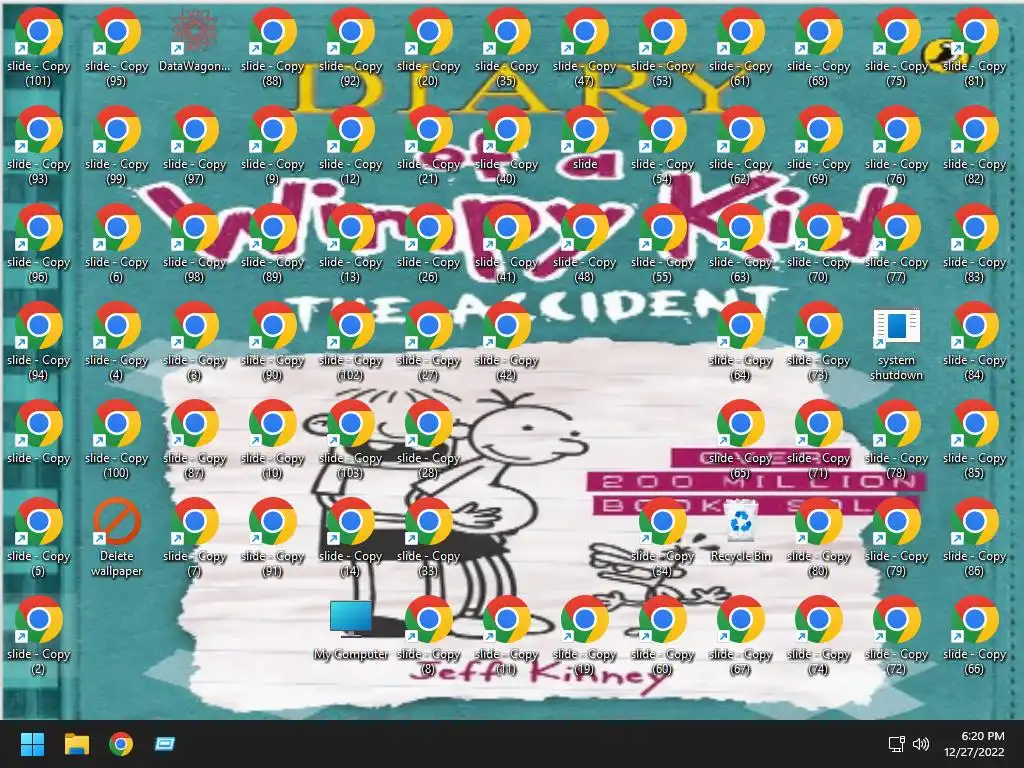Open the Windows Start menu
The image size is (1024, 768).
click(x=33, y=744)
